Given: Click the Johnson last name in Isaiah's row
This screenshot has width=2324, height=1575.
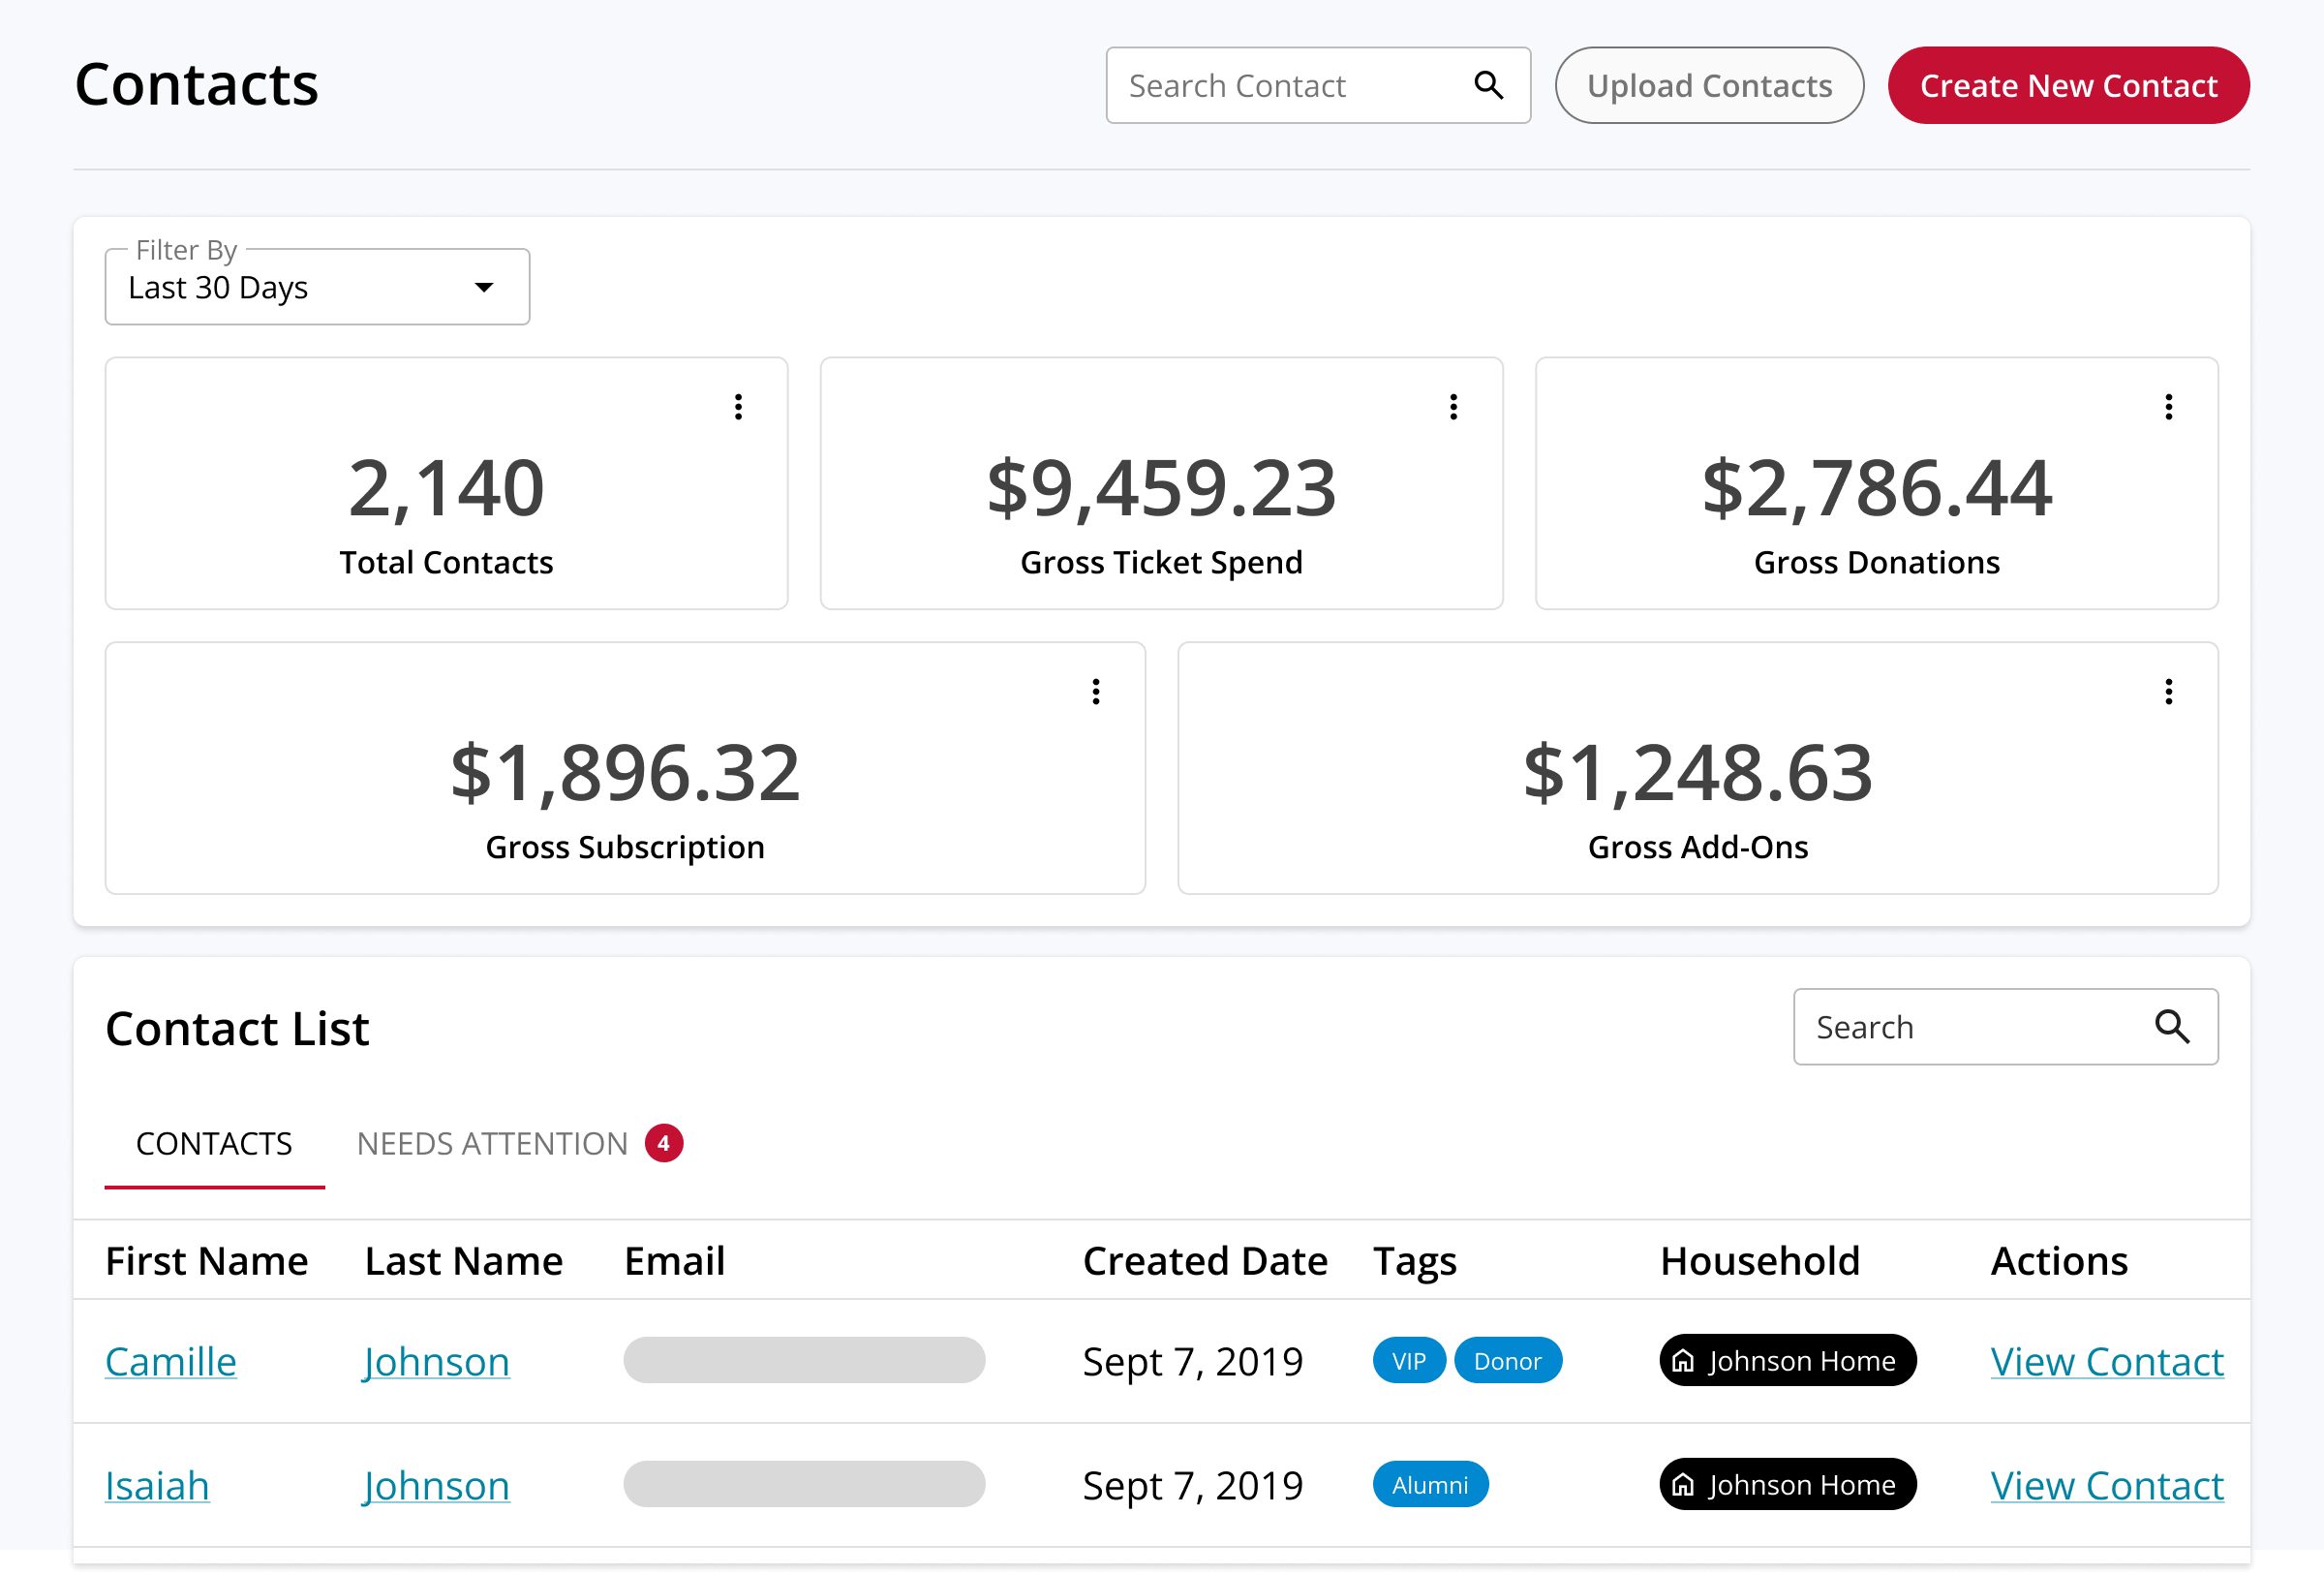Looking at the screenshot, I should coord(436,1485).
